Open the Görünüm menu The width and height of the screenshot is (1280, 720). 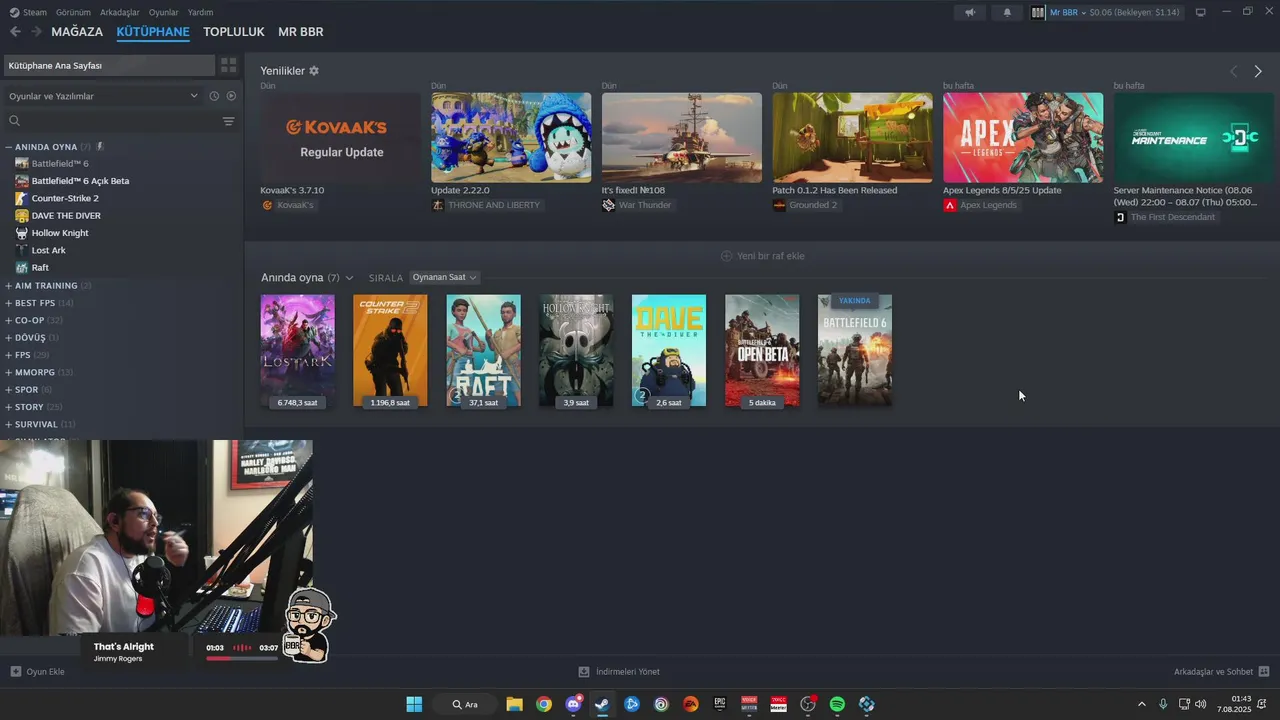click(73, 12)
